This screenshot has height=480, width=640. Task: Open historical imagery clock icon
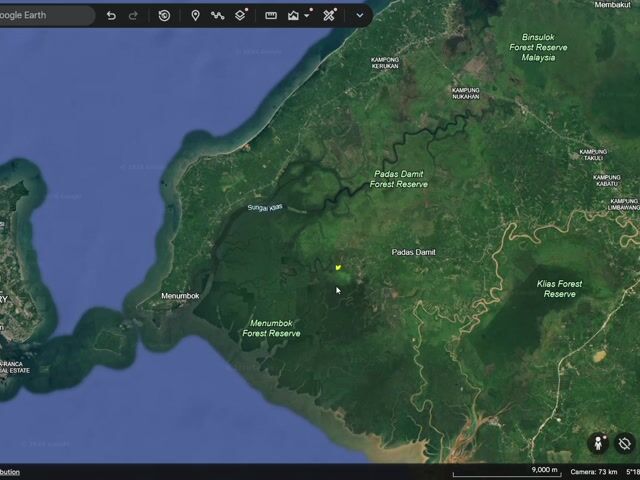[x=164, y=16]
